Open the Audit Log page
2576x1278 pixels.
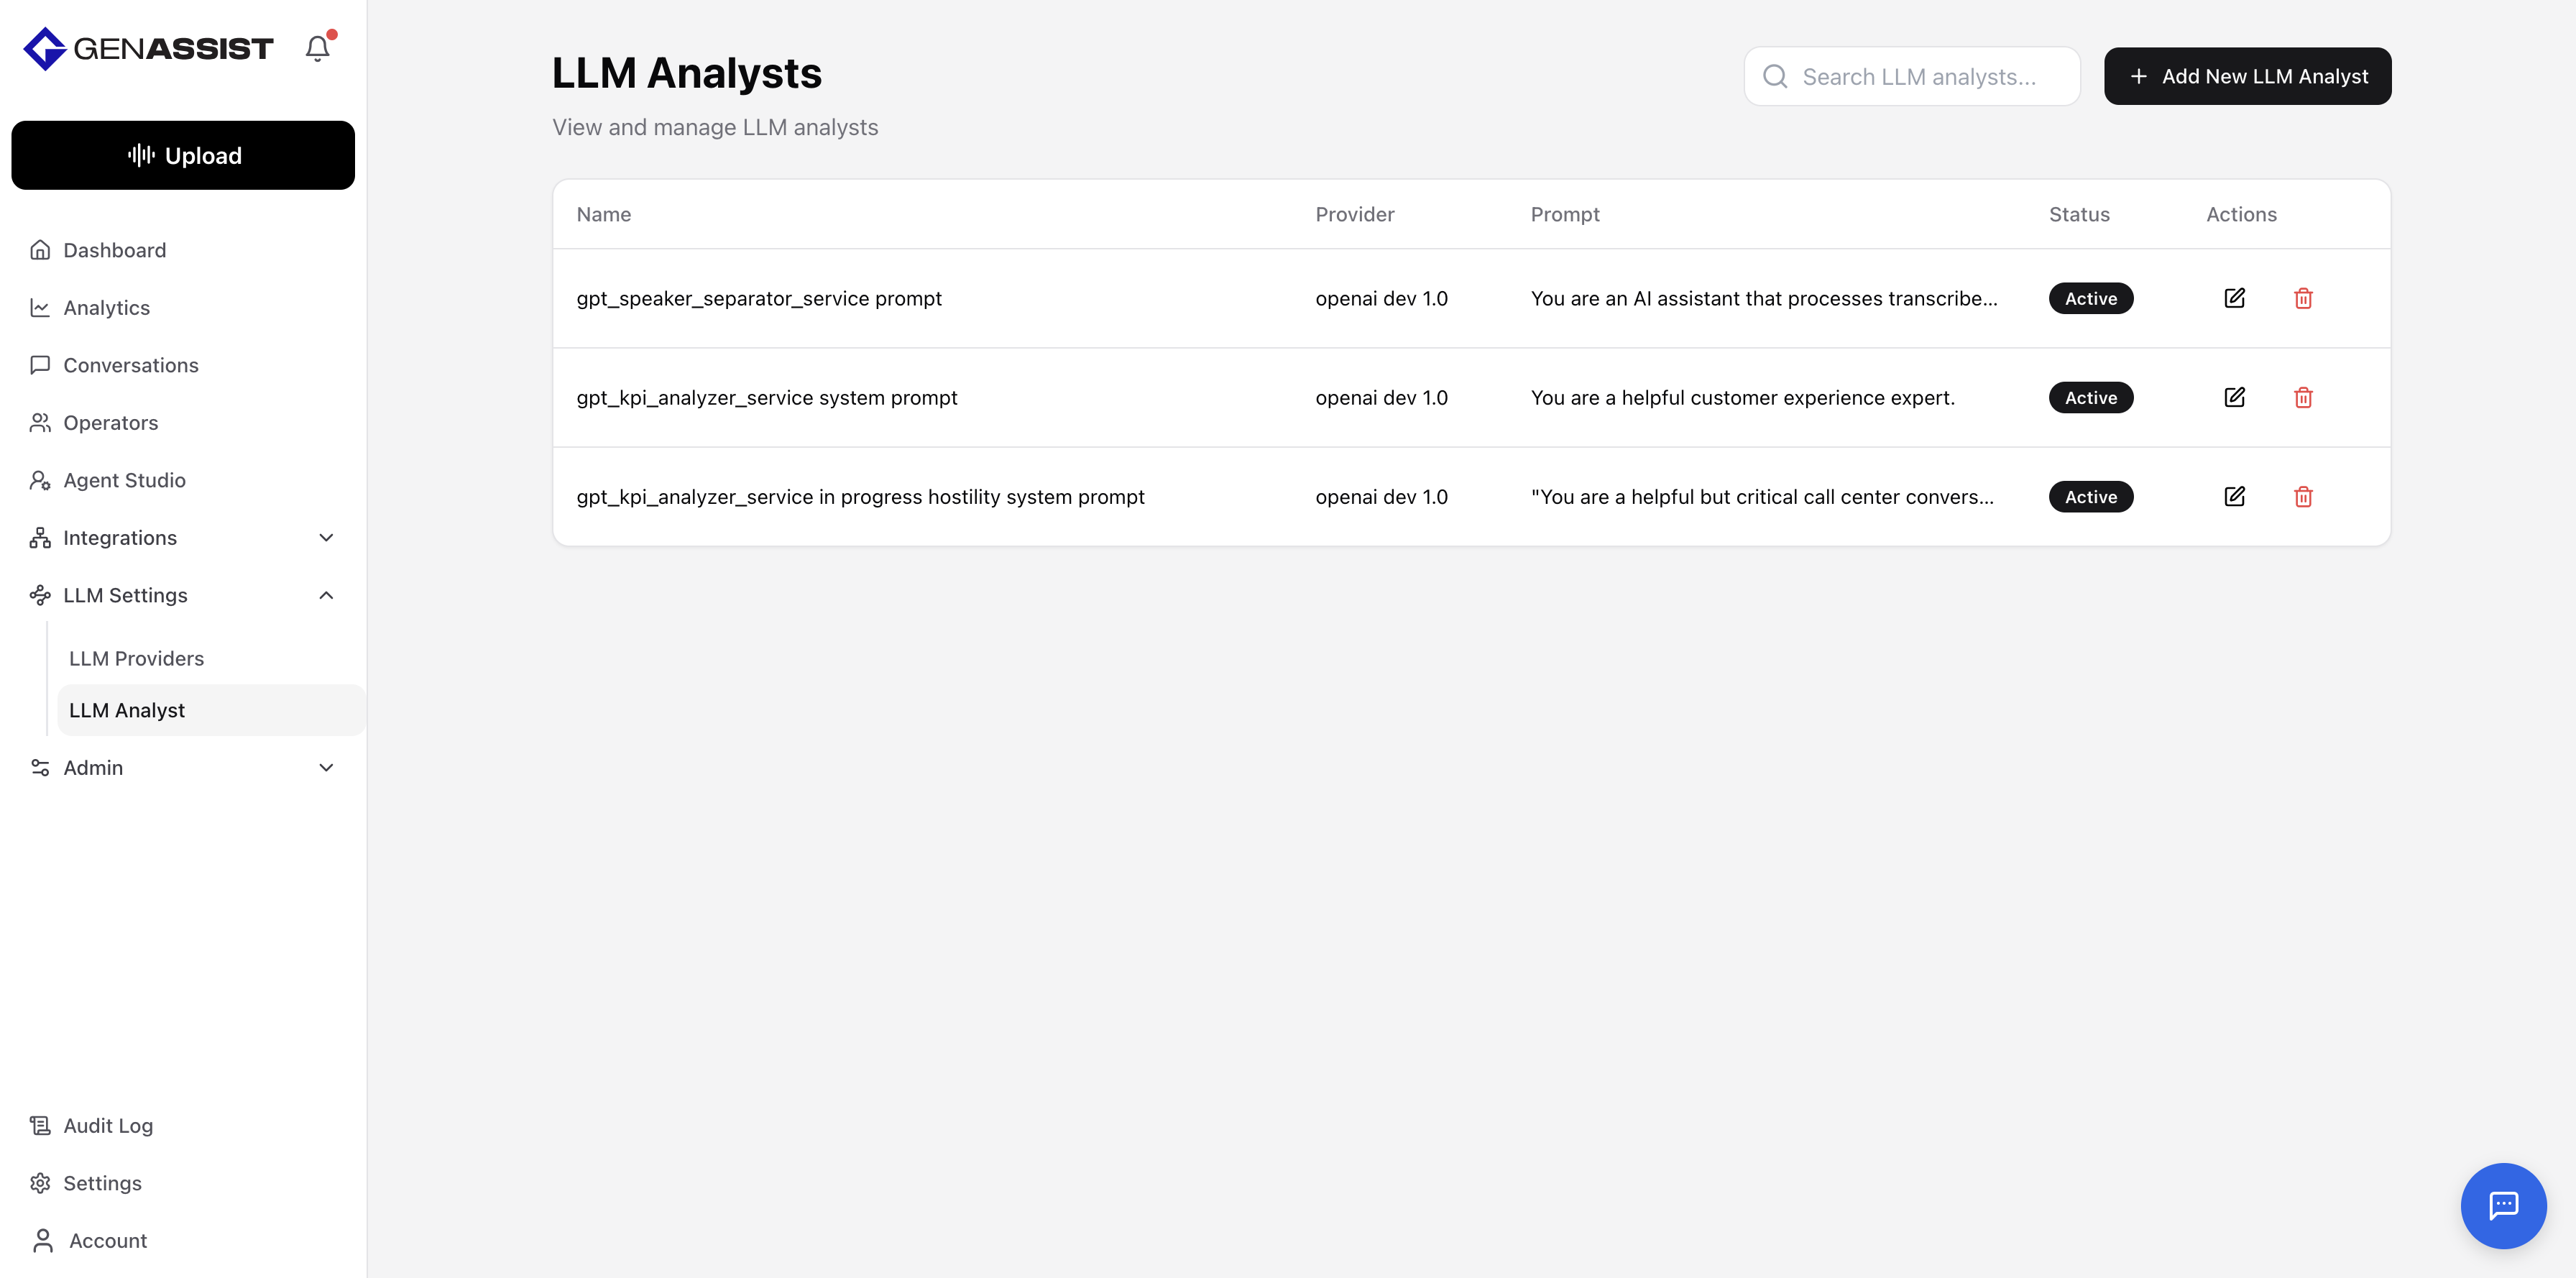[108, 1125]
